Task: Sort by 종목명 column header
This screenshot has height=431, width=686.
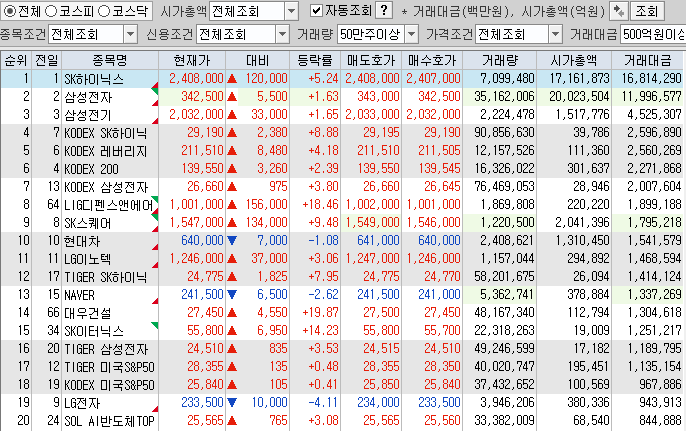Action: pos(110,60)
